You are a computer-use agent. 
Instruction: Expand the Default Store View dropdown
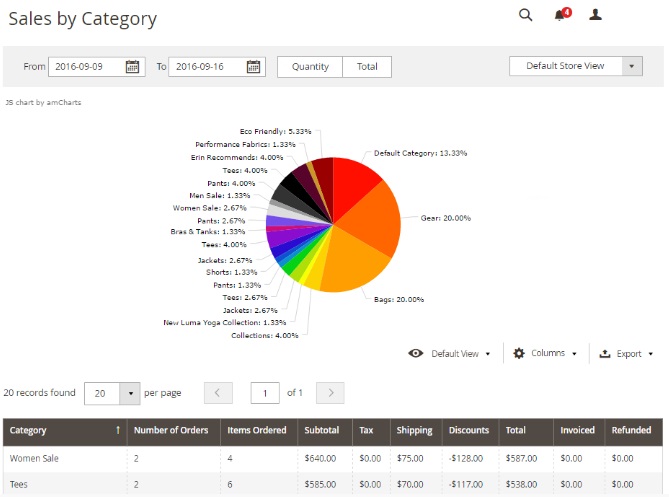(x=575, y=66)
